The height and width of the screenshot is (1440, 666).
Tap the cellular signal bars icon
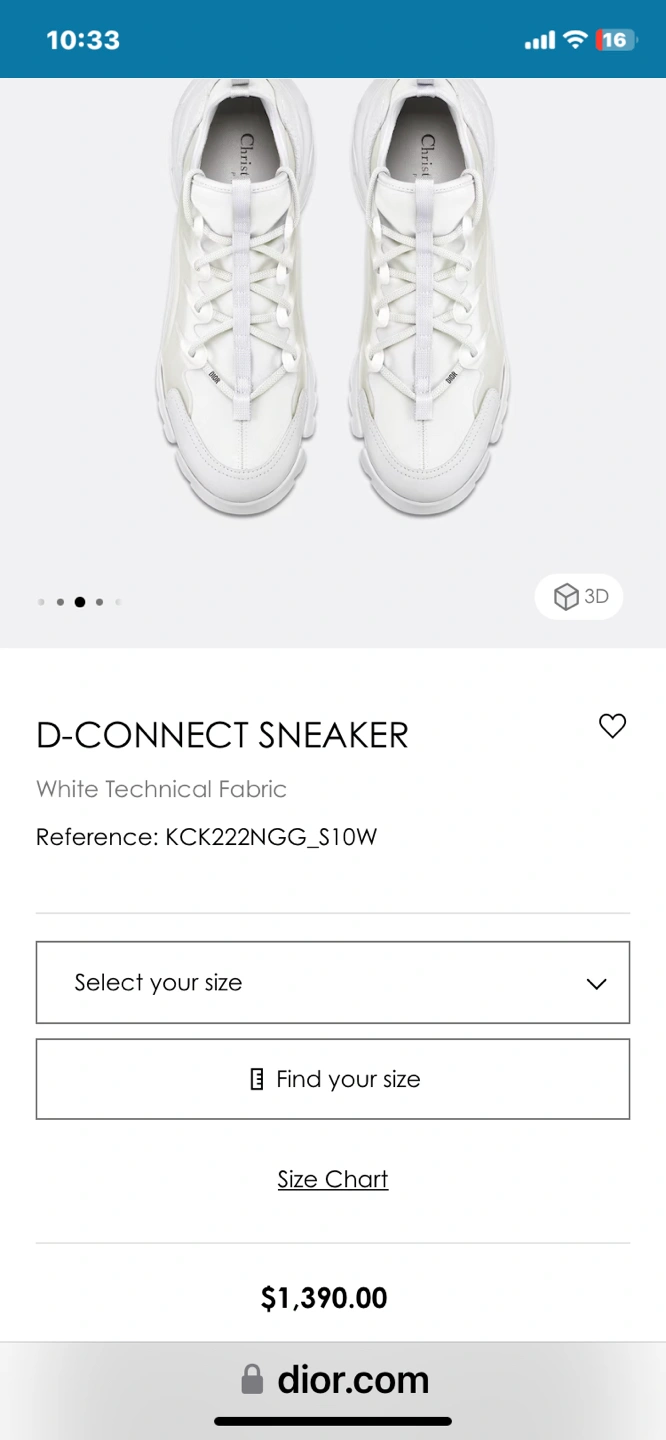click(x=539, y=41)
